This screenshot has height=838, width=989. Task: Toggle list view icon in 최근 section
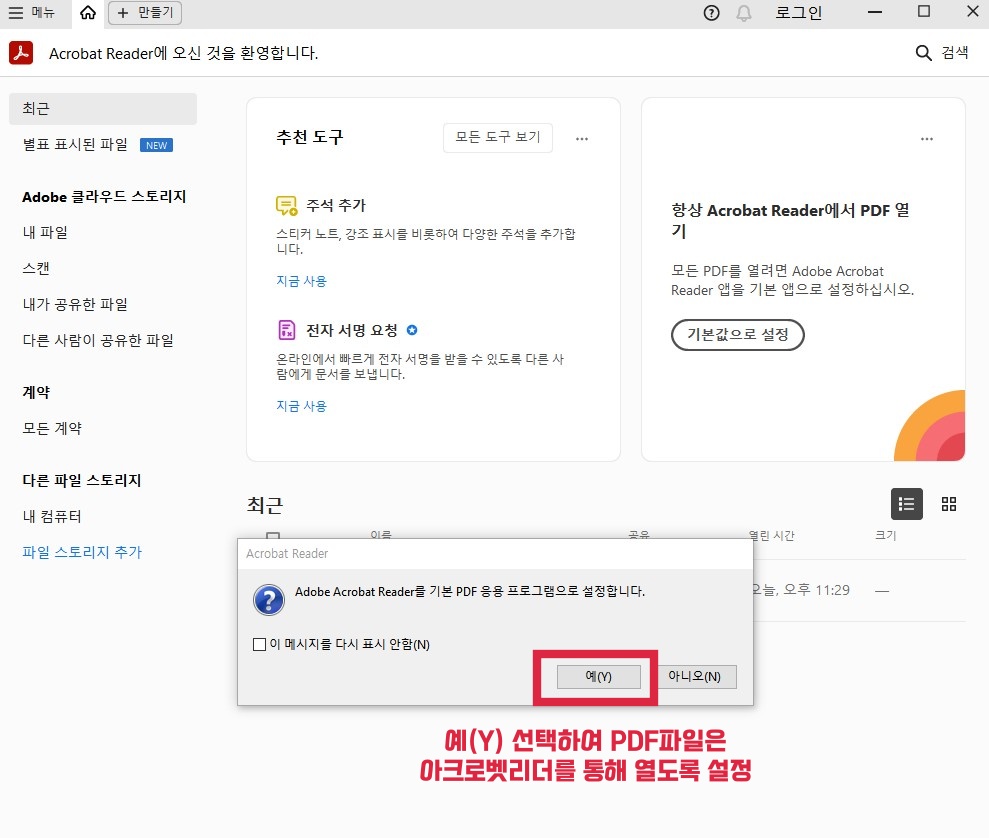(x=906, y=504)
